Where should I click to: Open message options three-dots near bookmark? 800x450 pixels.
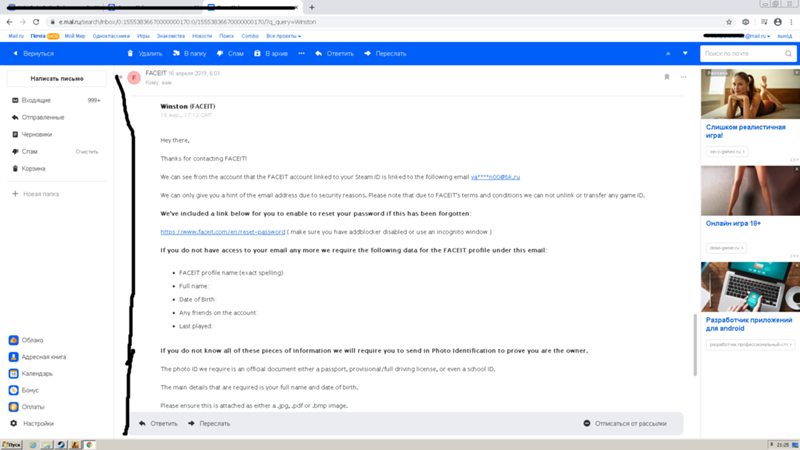click(683, 77)
